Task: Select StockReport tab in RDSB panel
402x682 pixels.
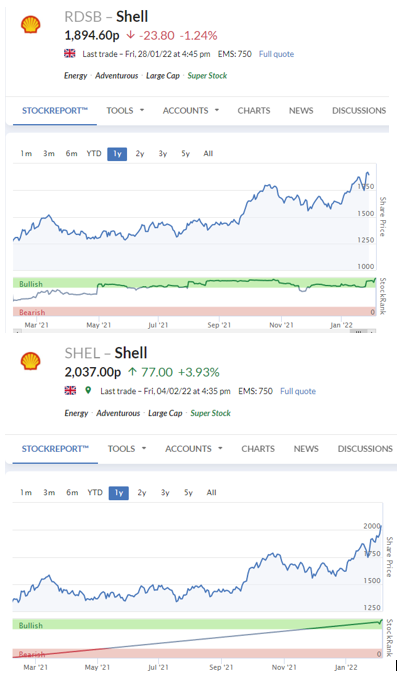Action: click(55, 110)
